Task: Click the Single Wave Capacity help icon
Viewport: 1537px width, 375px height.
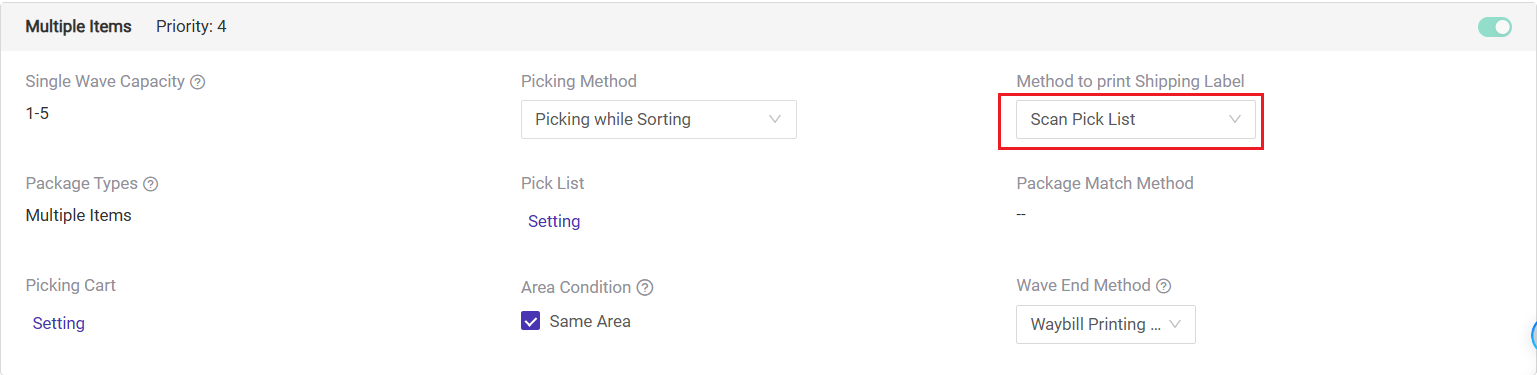Action: click(x=198, y=82)
